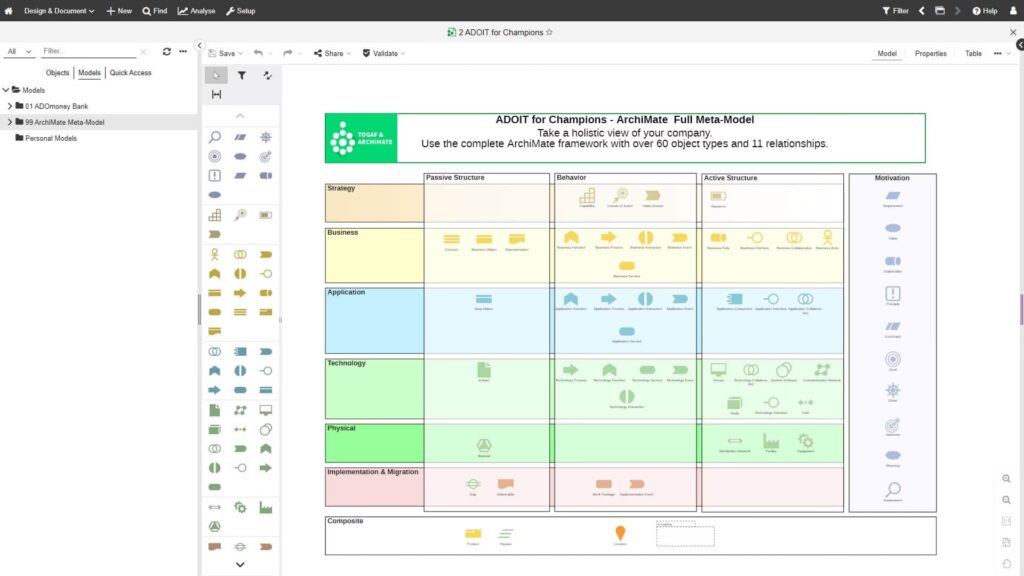Screen dimensions: 1024x576
Task: Click the zoom in magnifier on canvas
Action: (1006, 479)
